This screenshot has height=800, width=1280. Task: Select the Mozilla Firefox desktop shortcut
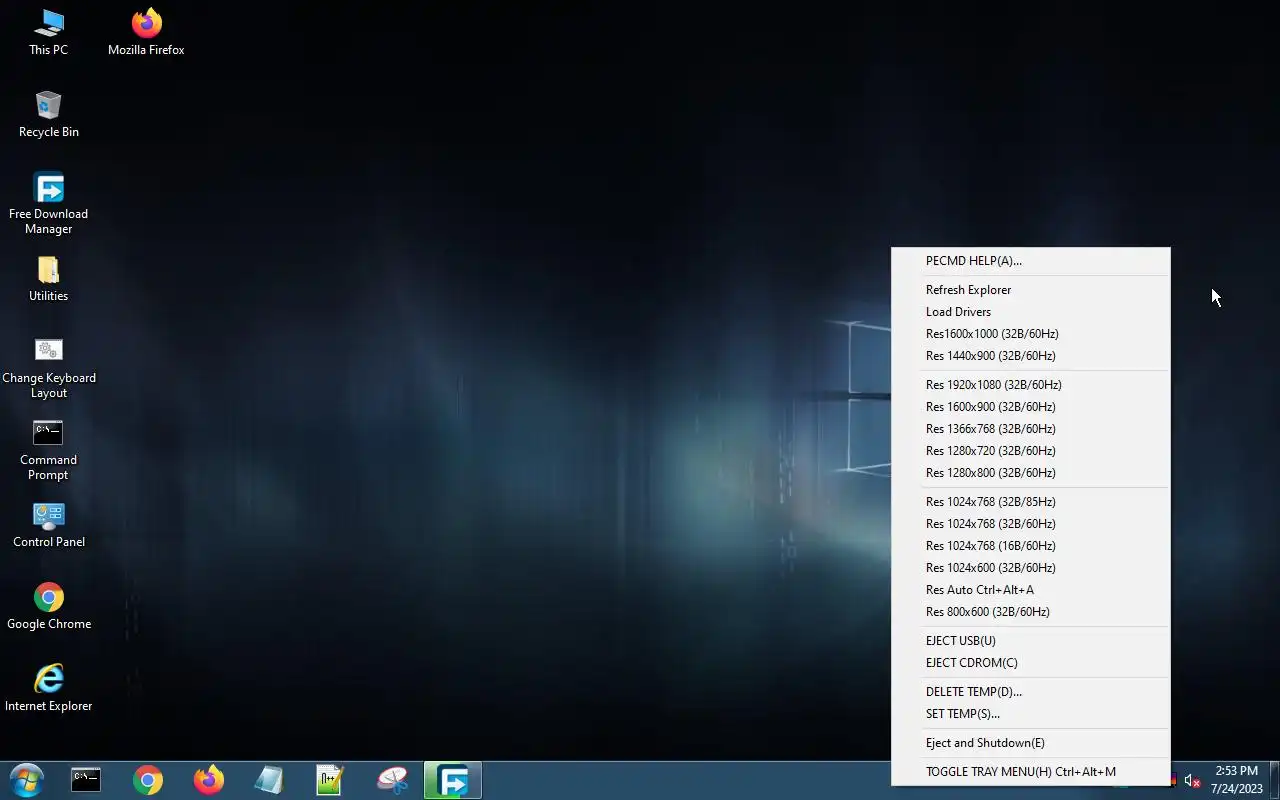(146, 32)
